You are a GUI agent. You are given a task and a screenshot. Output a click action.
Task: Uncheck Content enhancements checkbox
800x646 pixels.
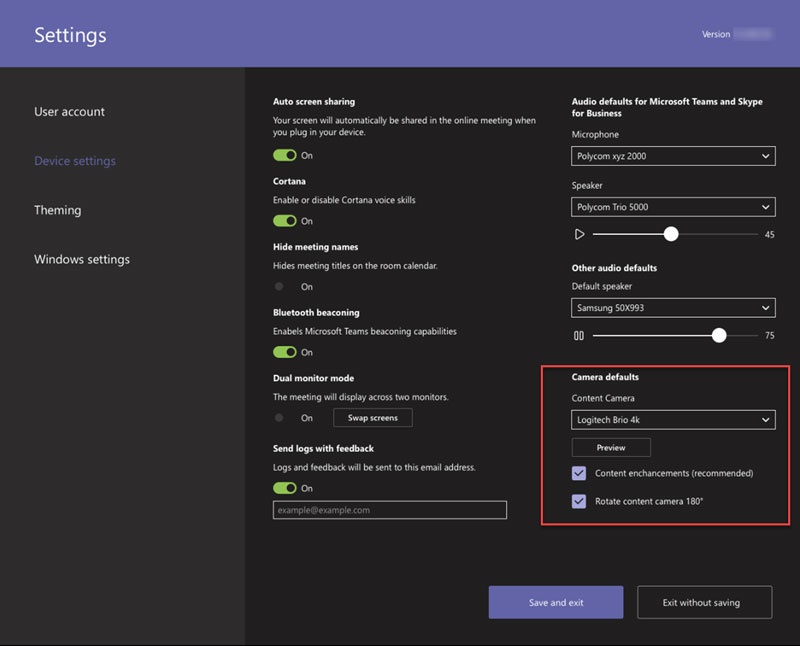pos(579,473)
